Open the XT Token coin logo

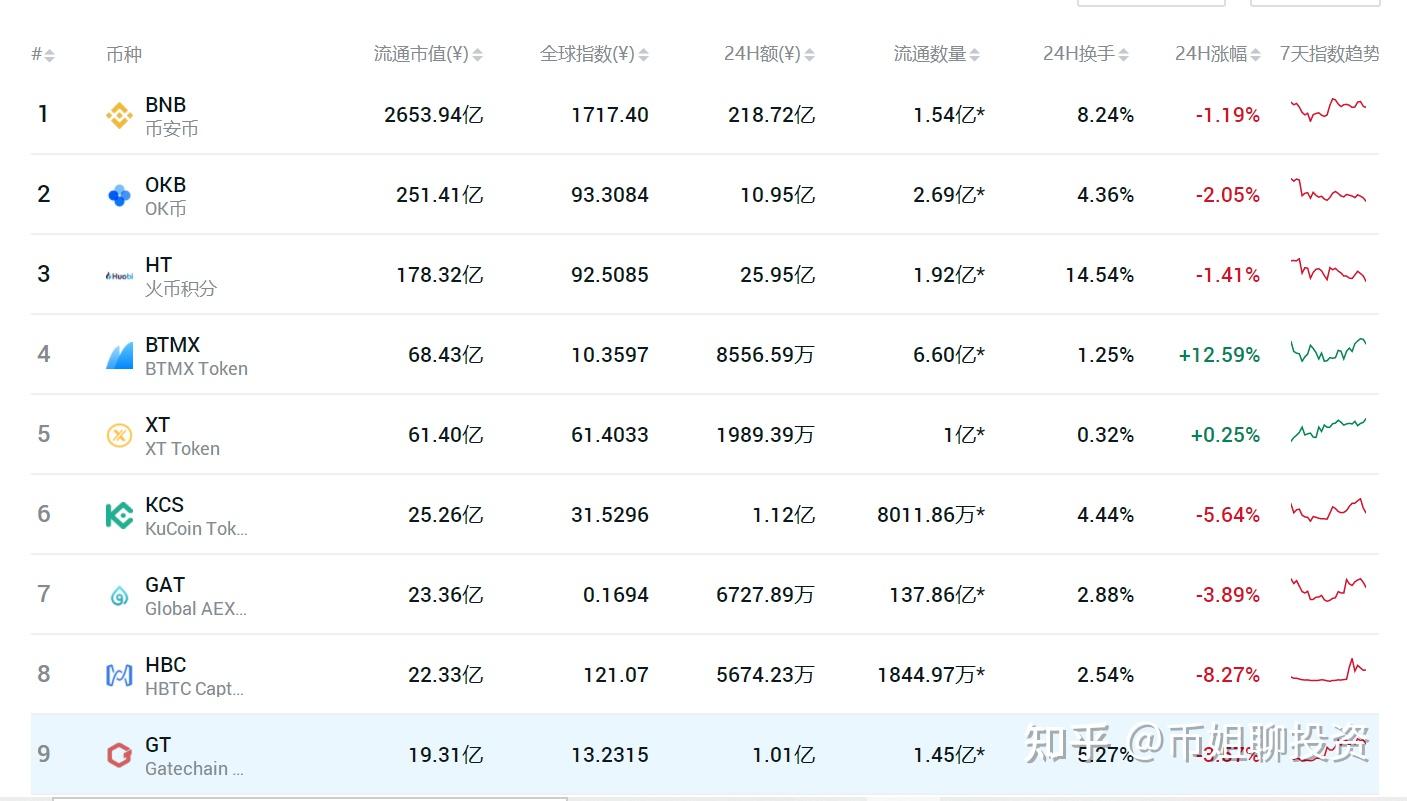pyautogui.click(x=119, y=436)
